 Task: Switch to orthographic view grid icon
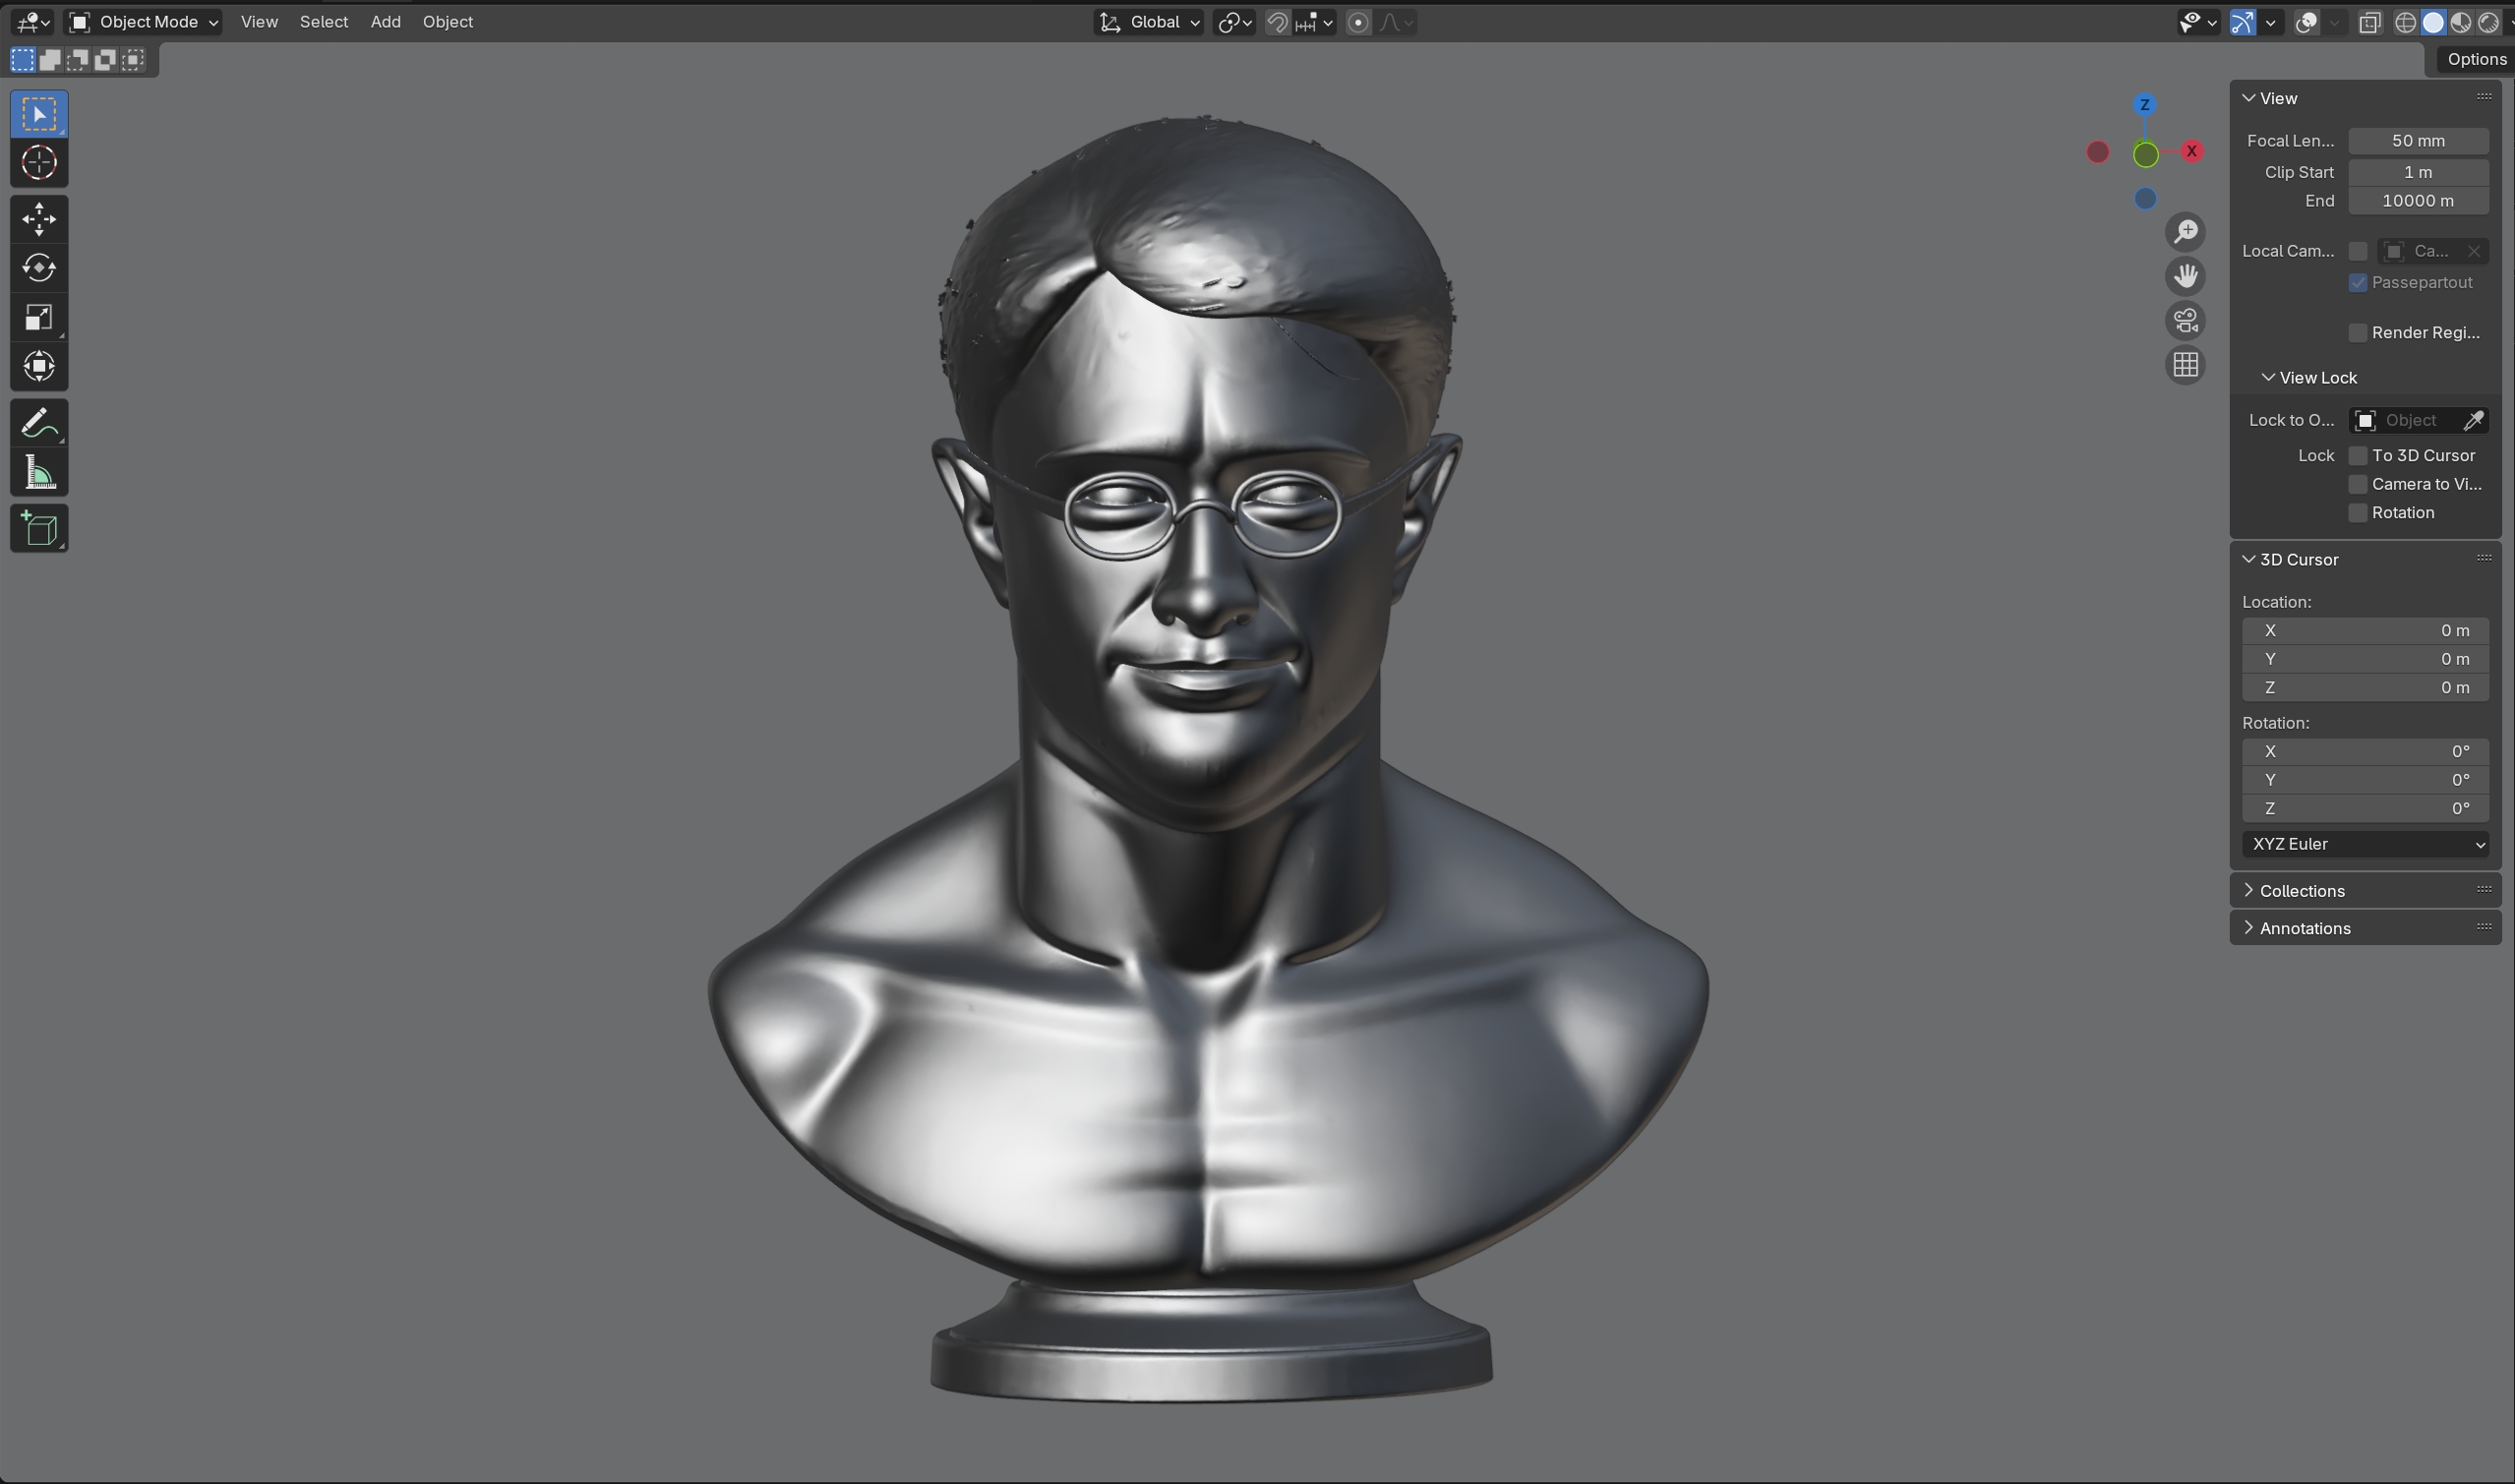[x=2185, y=365]
